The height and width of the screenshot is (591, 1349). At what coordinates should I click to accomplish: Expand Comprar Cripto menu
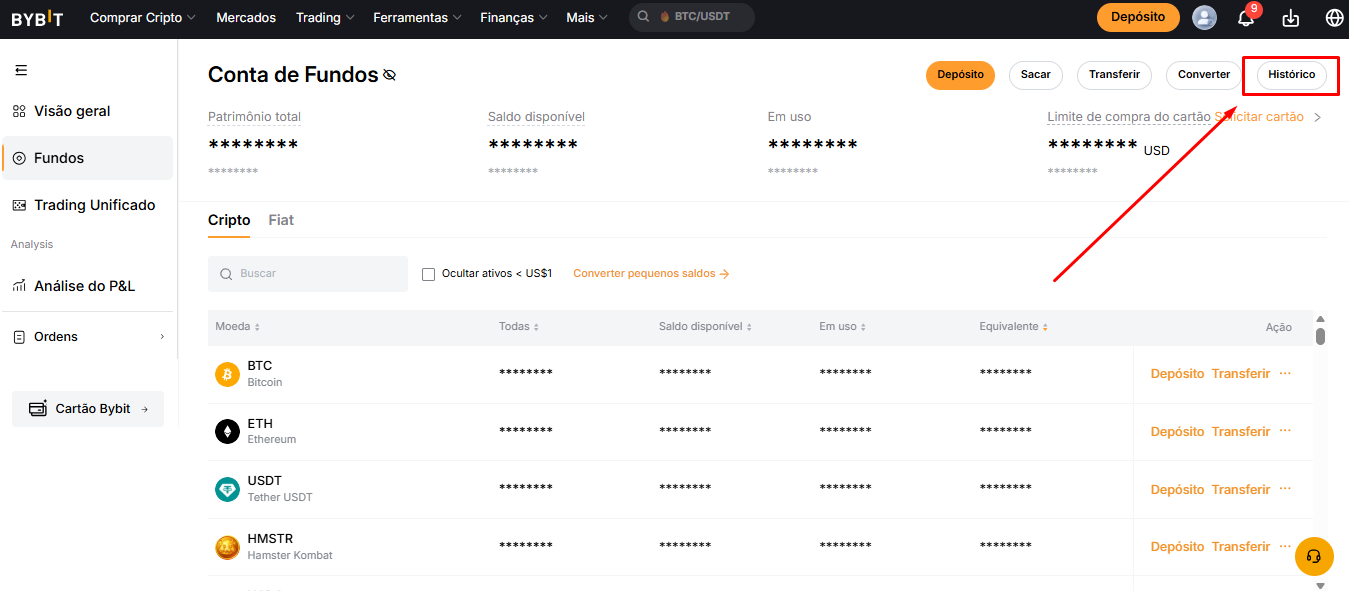tap(143, 17)
